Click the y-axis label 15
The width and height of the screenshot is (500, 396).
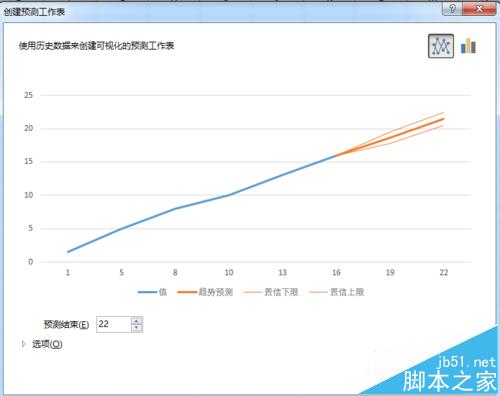[x=29, y=161]
